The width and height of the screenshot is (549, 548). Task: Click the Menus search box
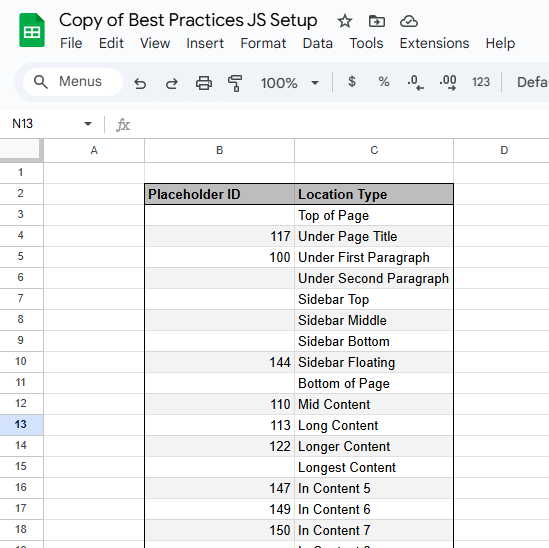click(x=73, y=82)
